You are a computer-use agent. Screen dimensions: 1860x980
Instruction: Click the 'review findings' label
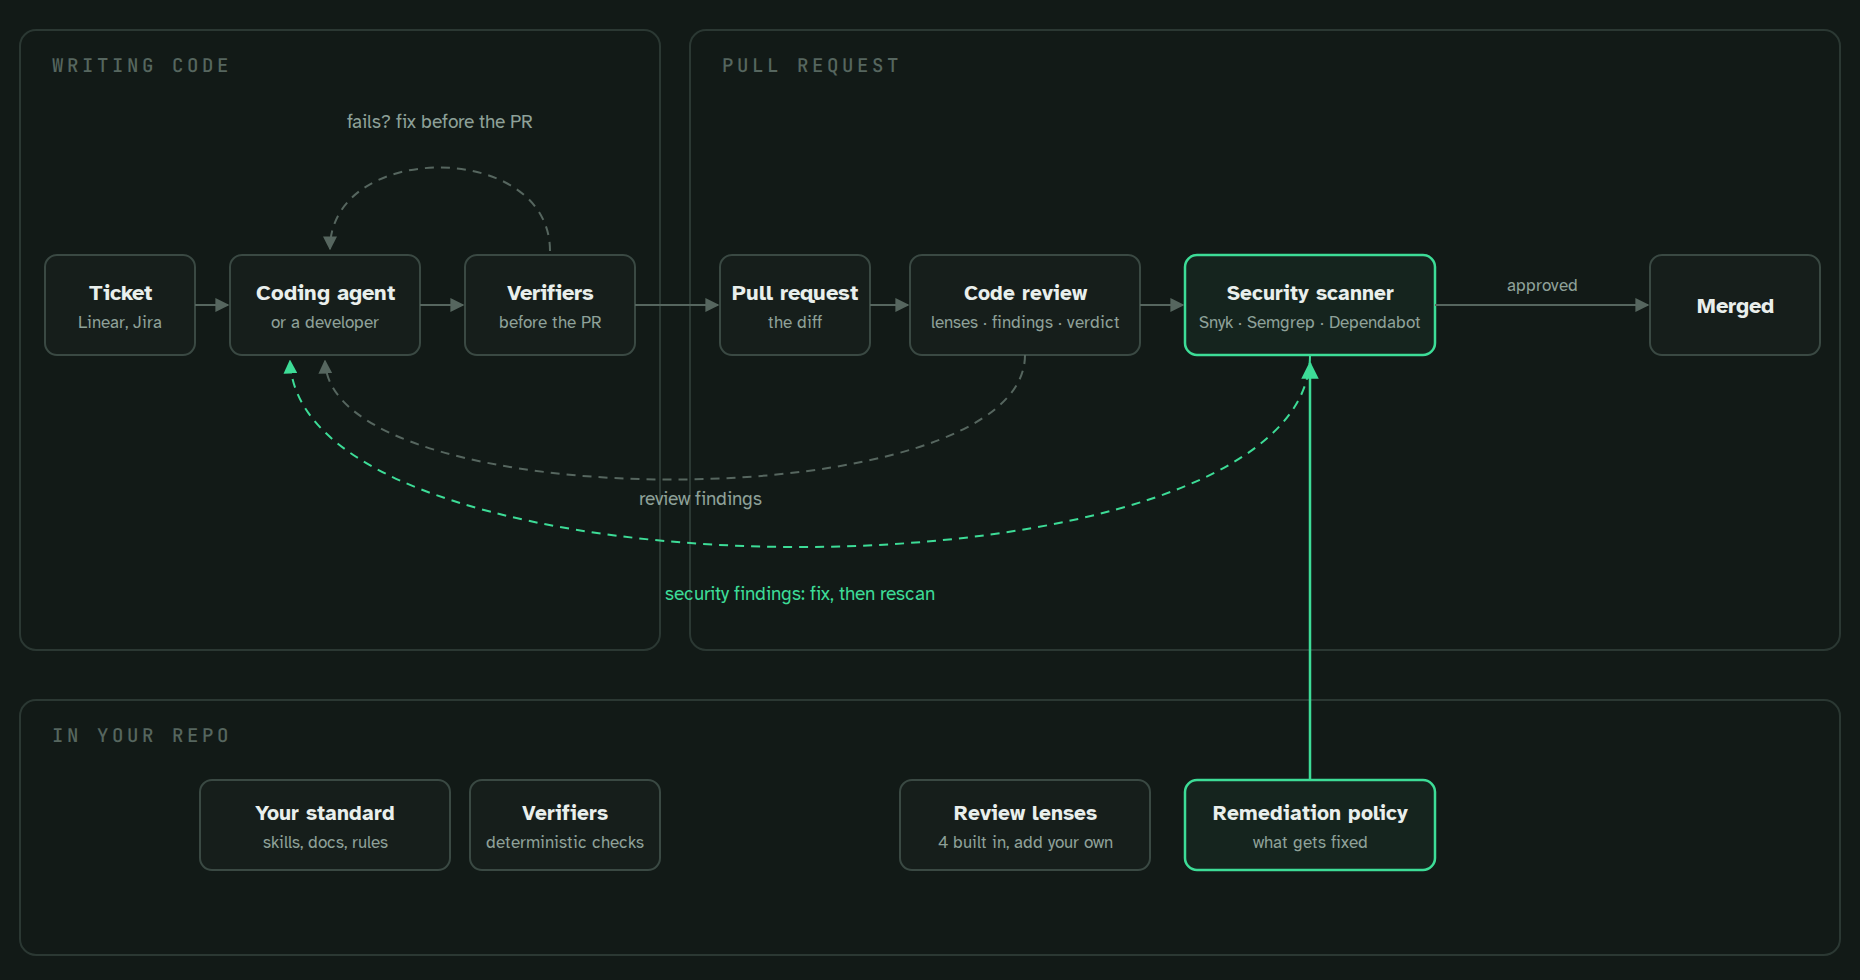click(x=700, y=499)
